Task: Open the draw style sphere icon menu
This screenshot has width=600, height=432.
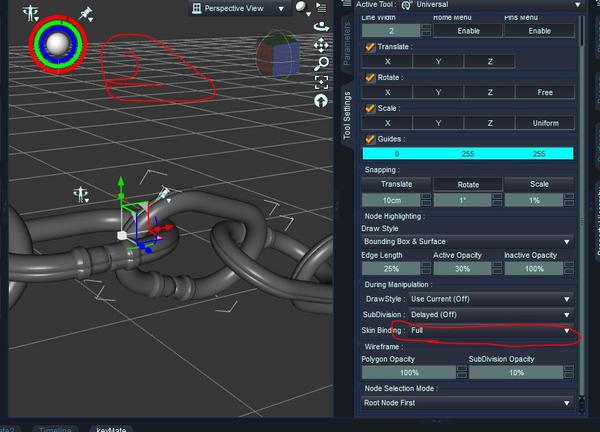Action: coord(303,8)
